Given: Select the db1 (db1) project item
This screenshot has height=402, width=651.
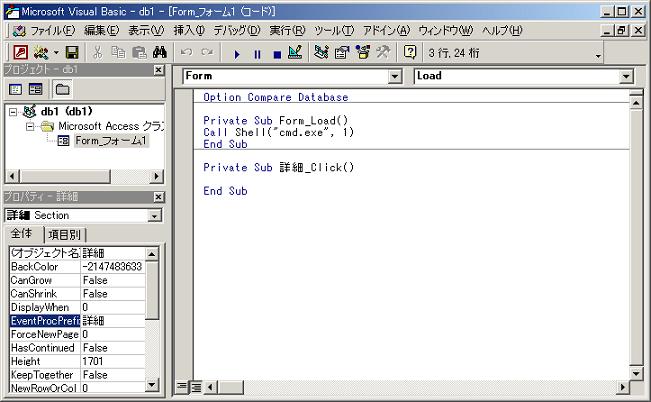Looking at the screenshot, I should coord(66,111).
